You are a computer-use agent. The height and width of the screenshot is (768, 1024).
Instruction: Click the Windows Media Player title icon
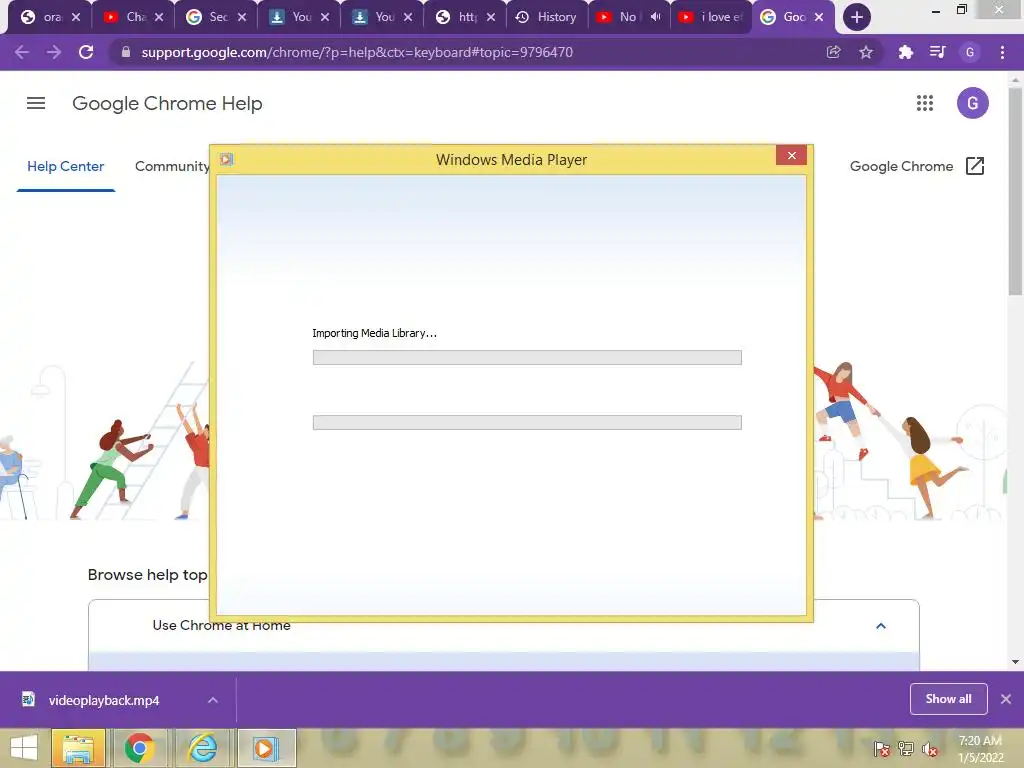tap(227, 159)
